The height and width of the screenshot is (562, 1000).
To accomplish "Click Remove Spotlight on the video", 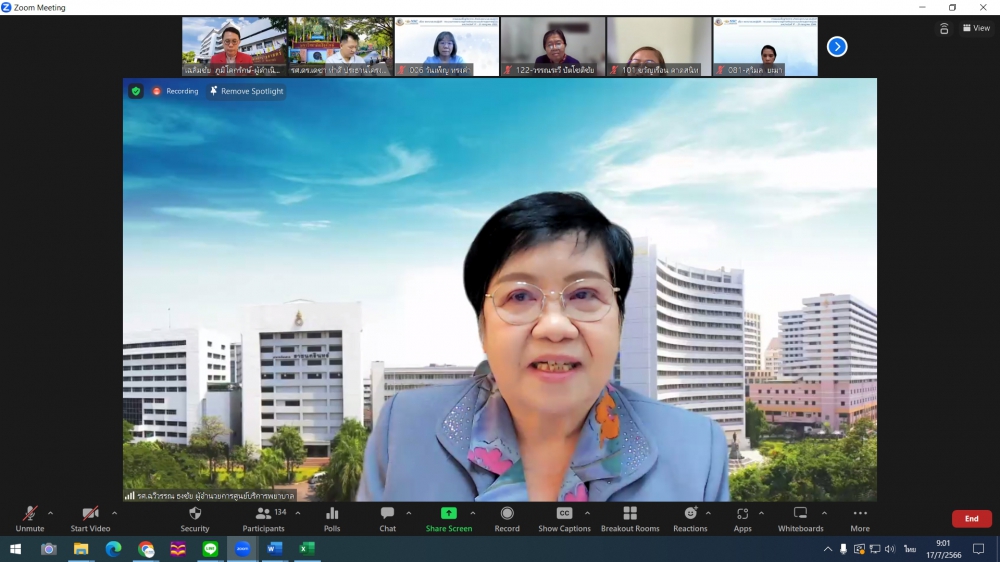I will click(x=246, y=91).
